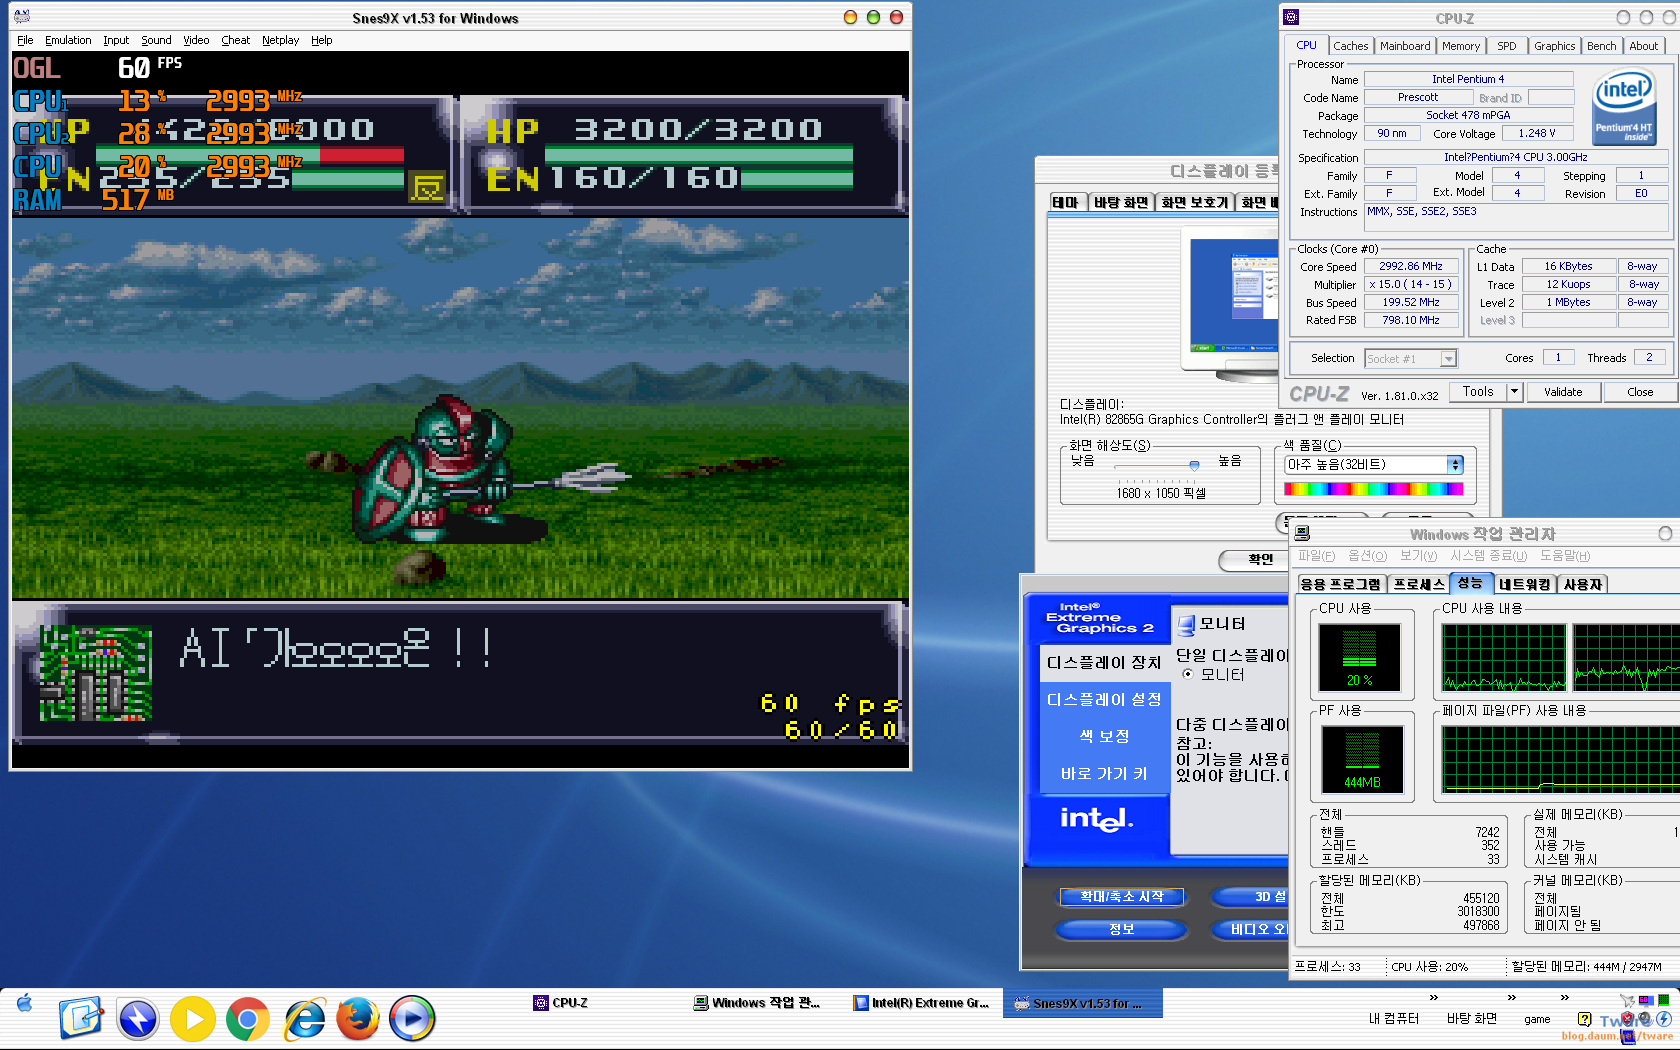Launch Internet Explorer from the dock
The height and width of the screenshot is (1050, 1680).
[304, 1019]
